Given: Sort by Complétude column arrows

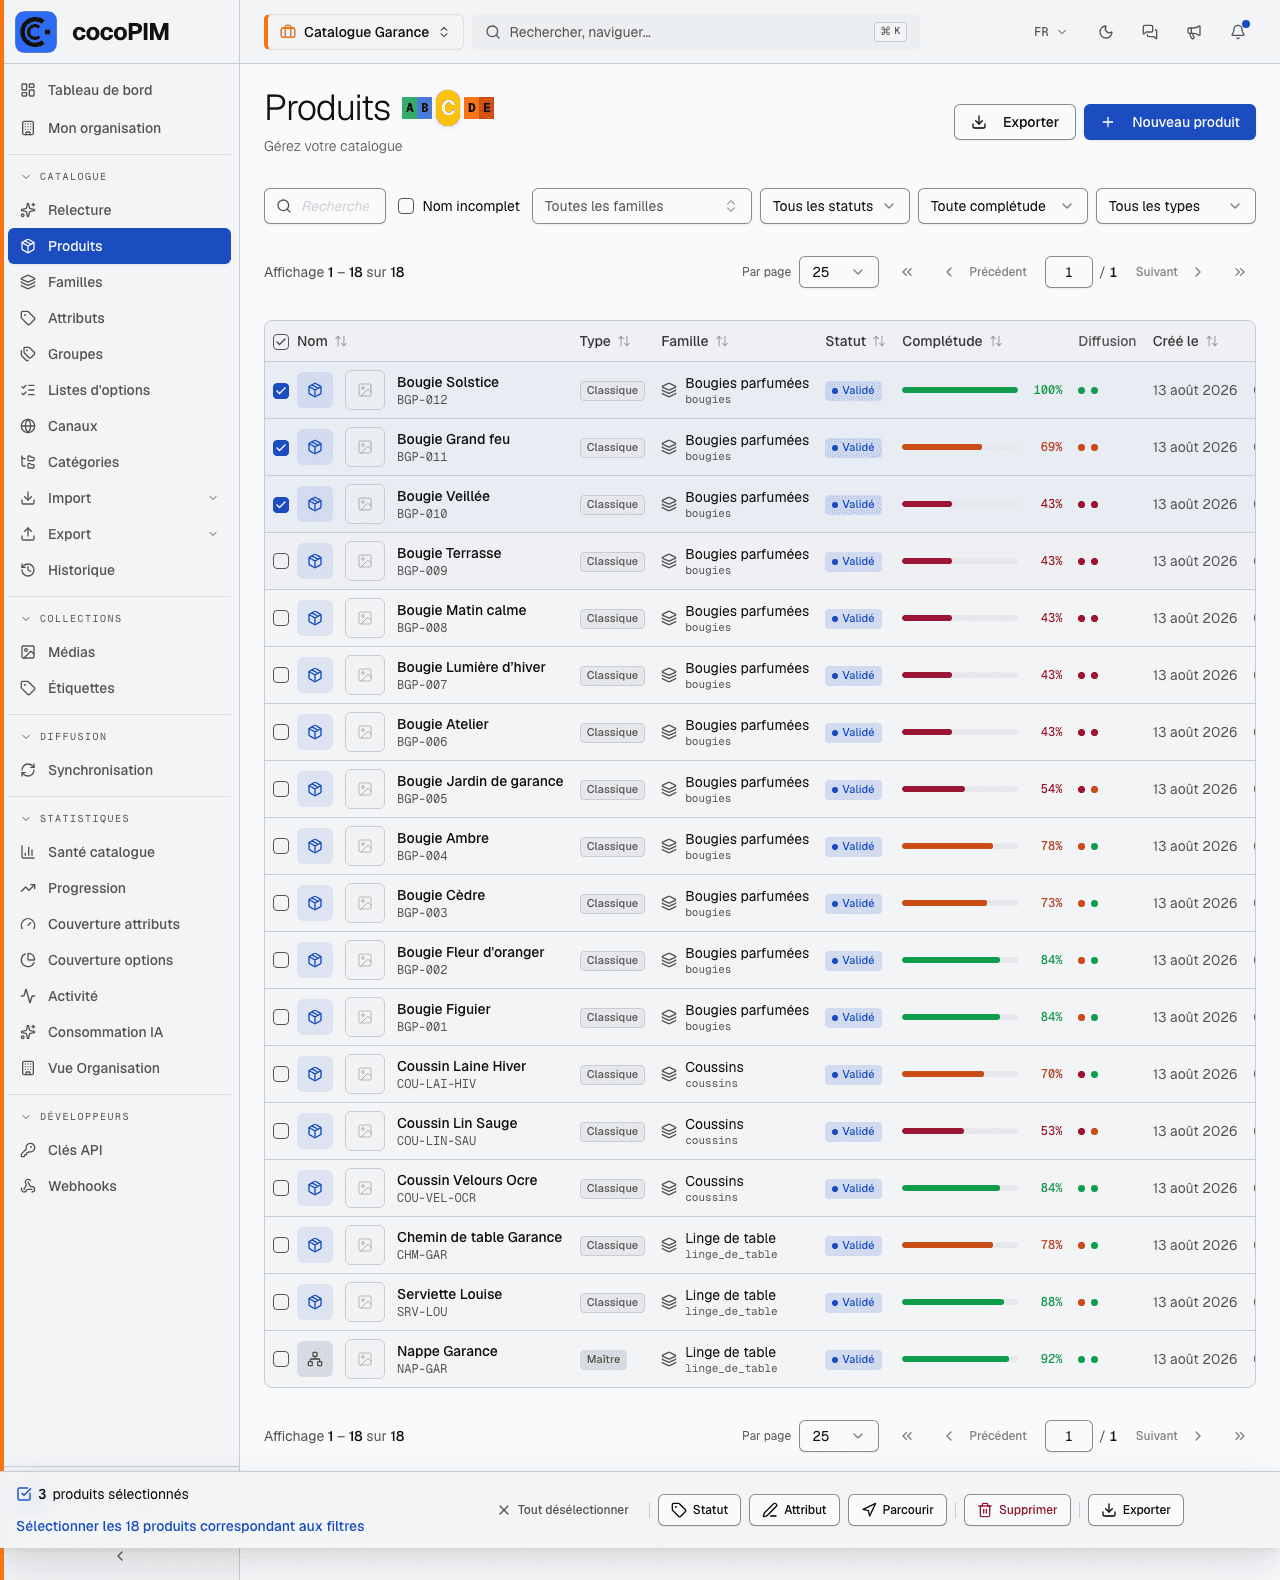Looking at the screenshot, I should click(996, 341).
